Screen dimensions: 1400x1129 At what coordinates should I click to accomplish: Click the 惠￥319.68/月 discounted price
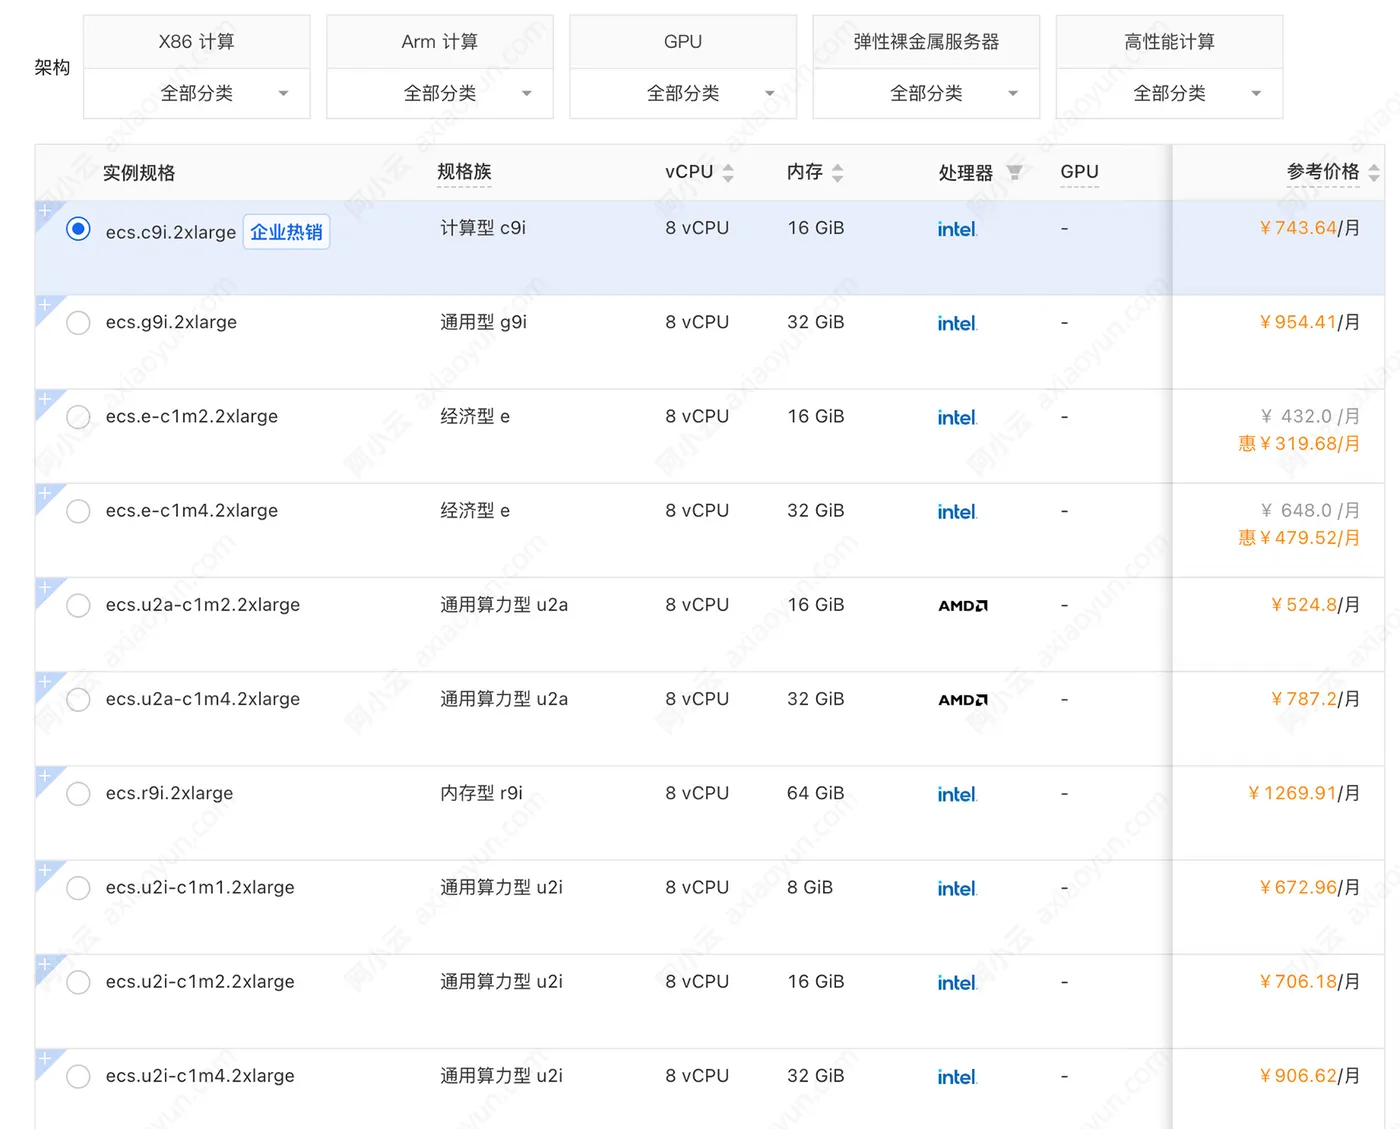1299,443
